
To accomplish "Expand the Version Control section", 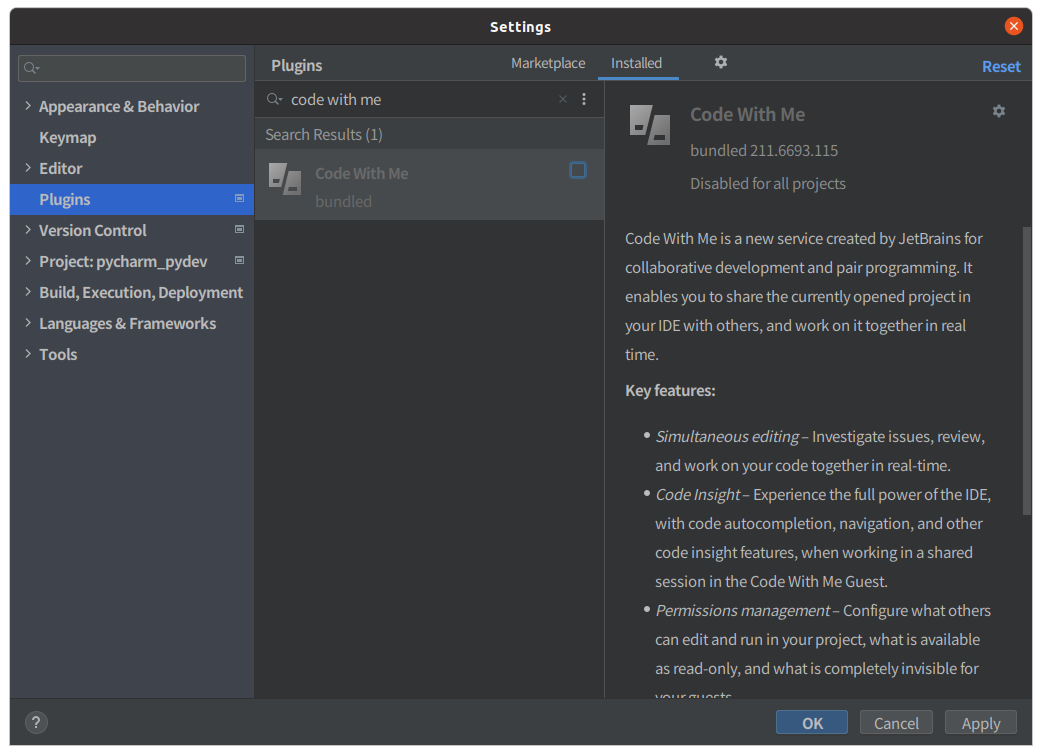I will coord(28,230).
